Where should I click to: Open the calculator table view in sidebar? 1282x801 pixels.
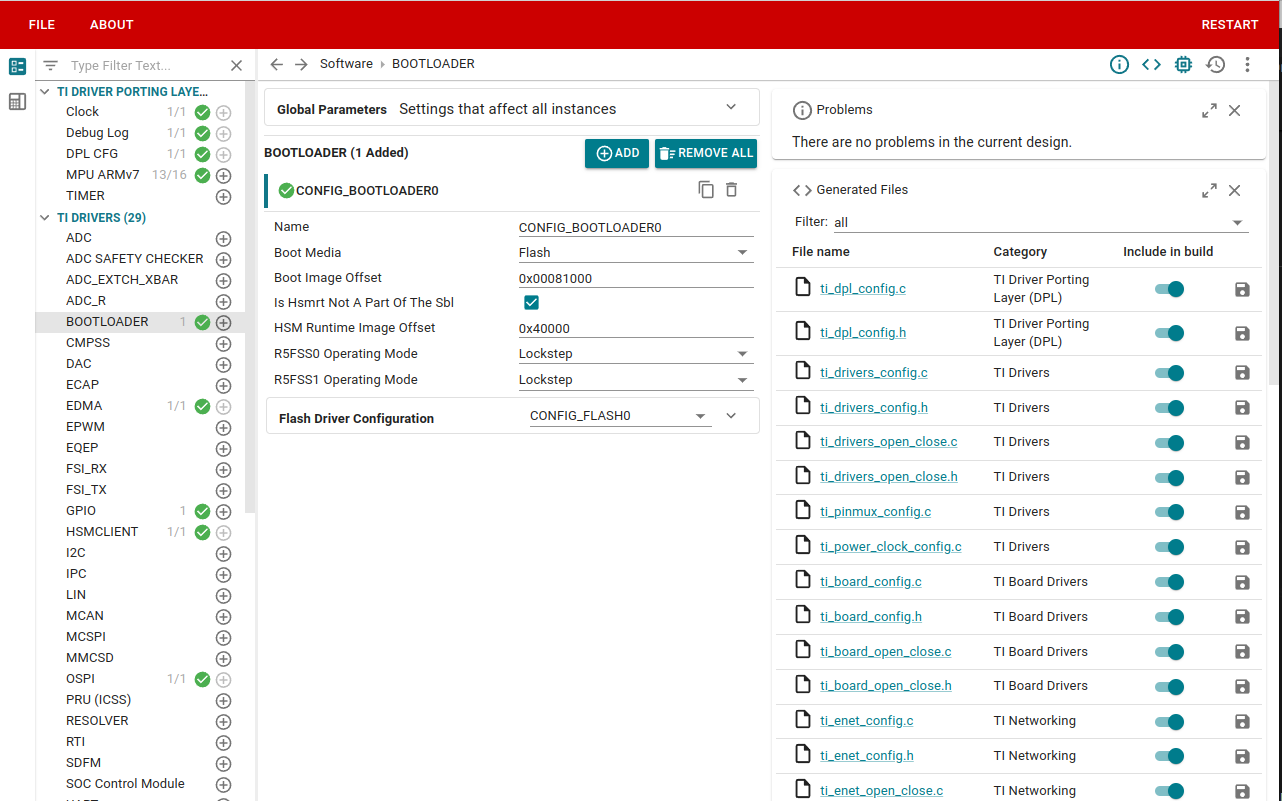coord(17,102)
